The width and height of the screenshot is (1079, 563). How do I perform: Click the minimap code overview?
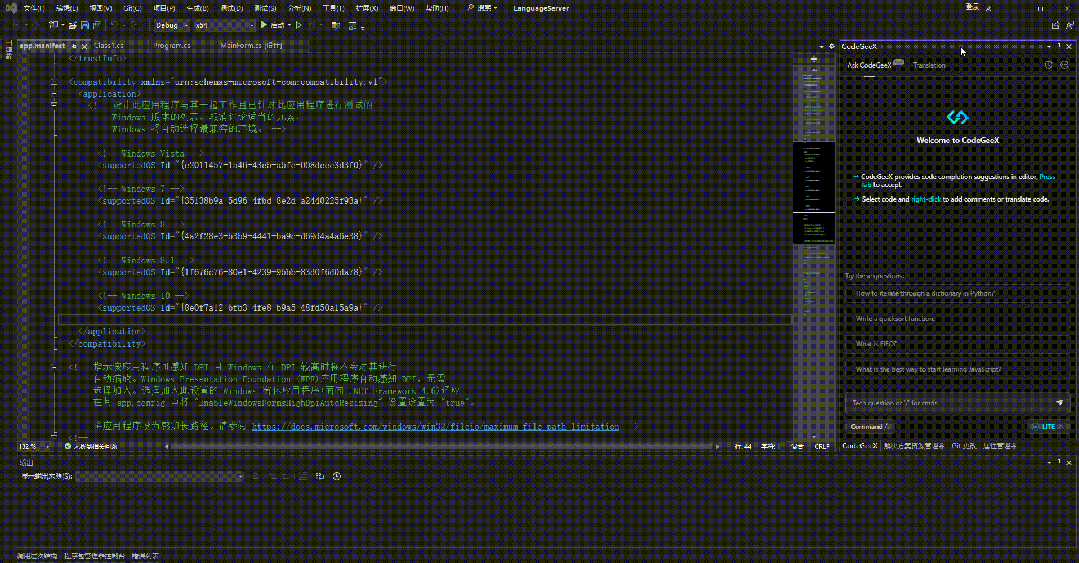click(x=813, y=248)
